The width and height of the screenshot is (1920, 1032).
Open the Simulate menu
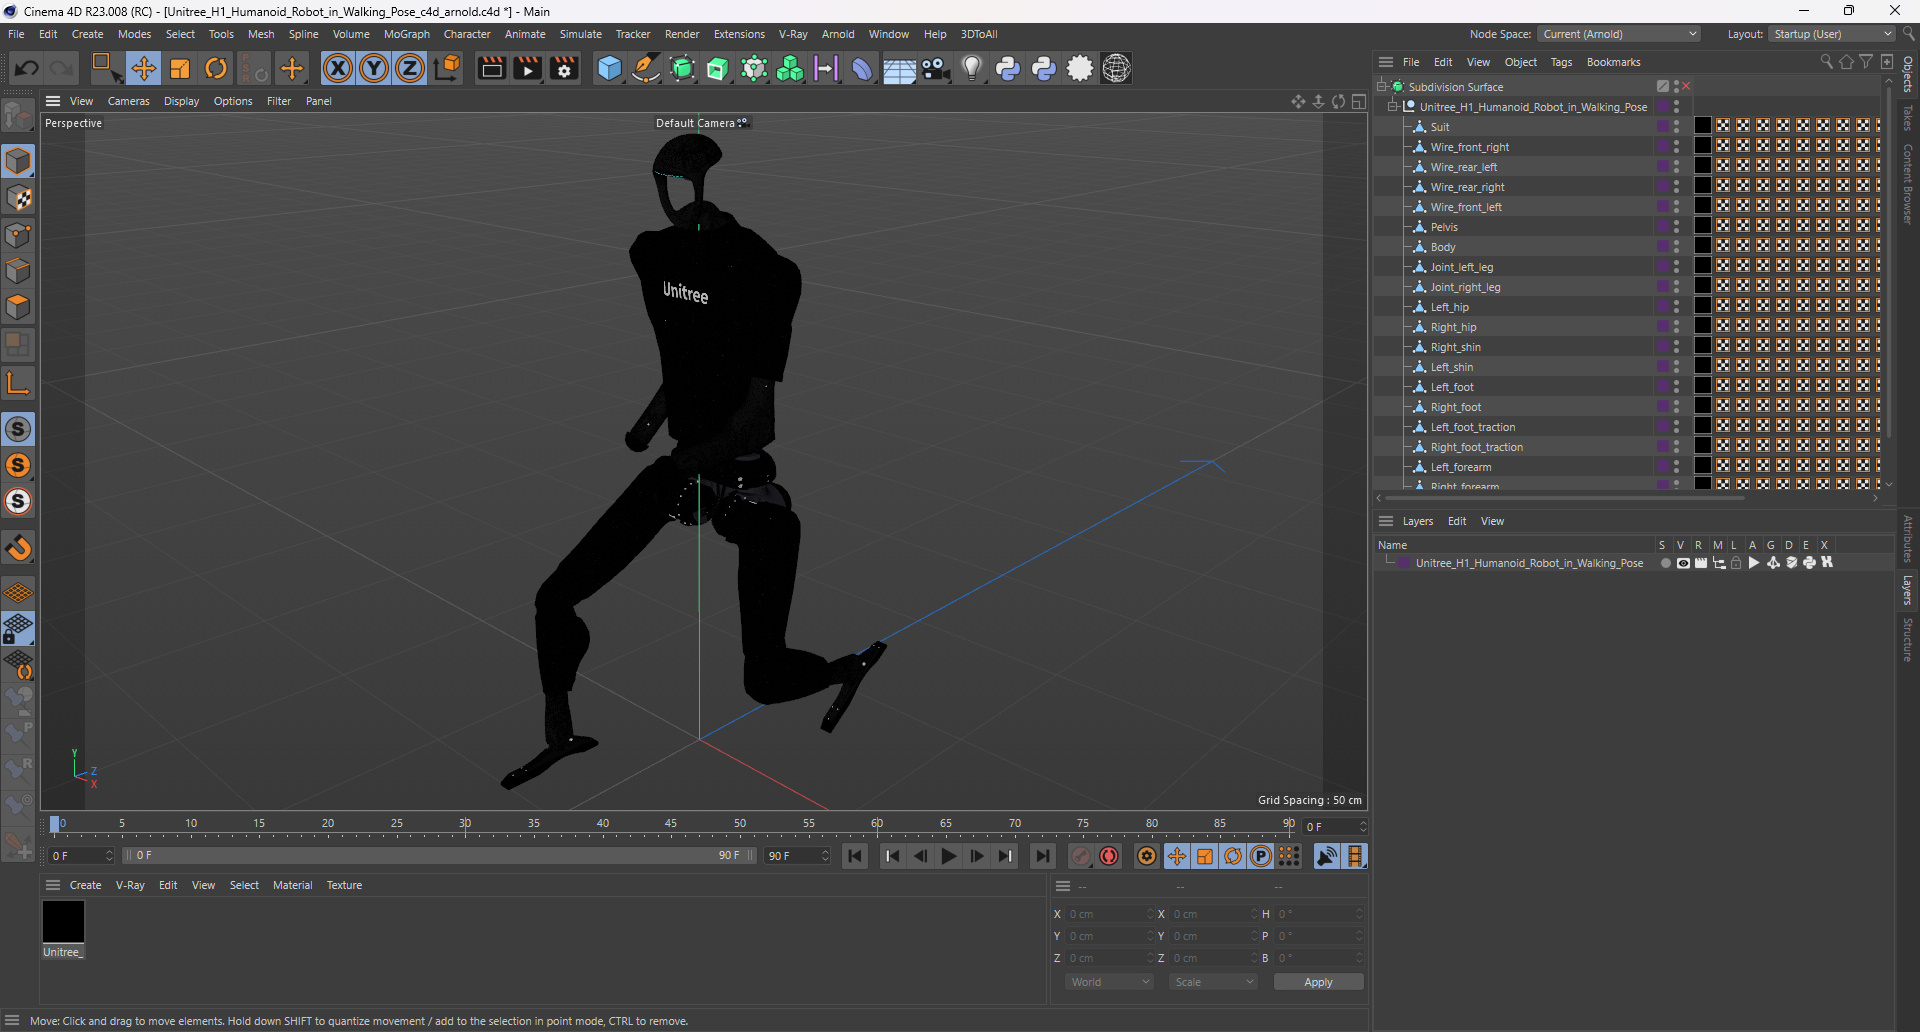tap(580, 34)
